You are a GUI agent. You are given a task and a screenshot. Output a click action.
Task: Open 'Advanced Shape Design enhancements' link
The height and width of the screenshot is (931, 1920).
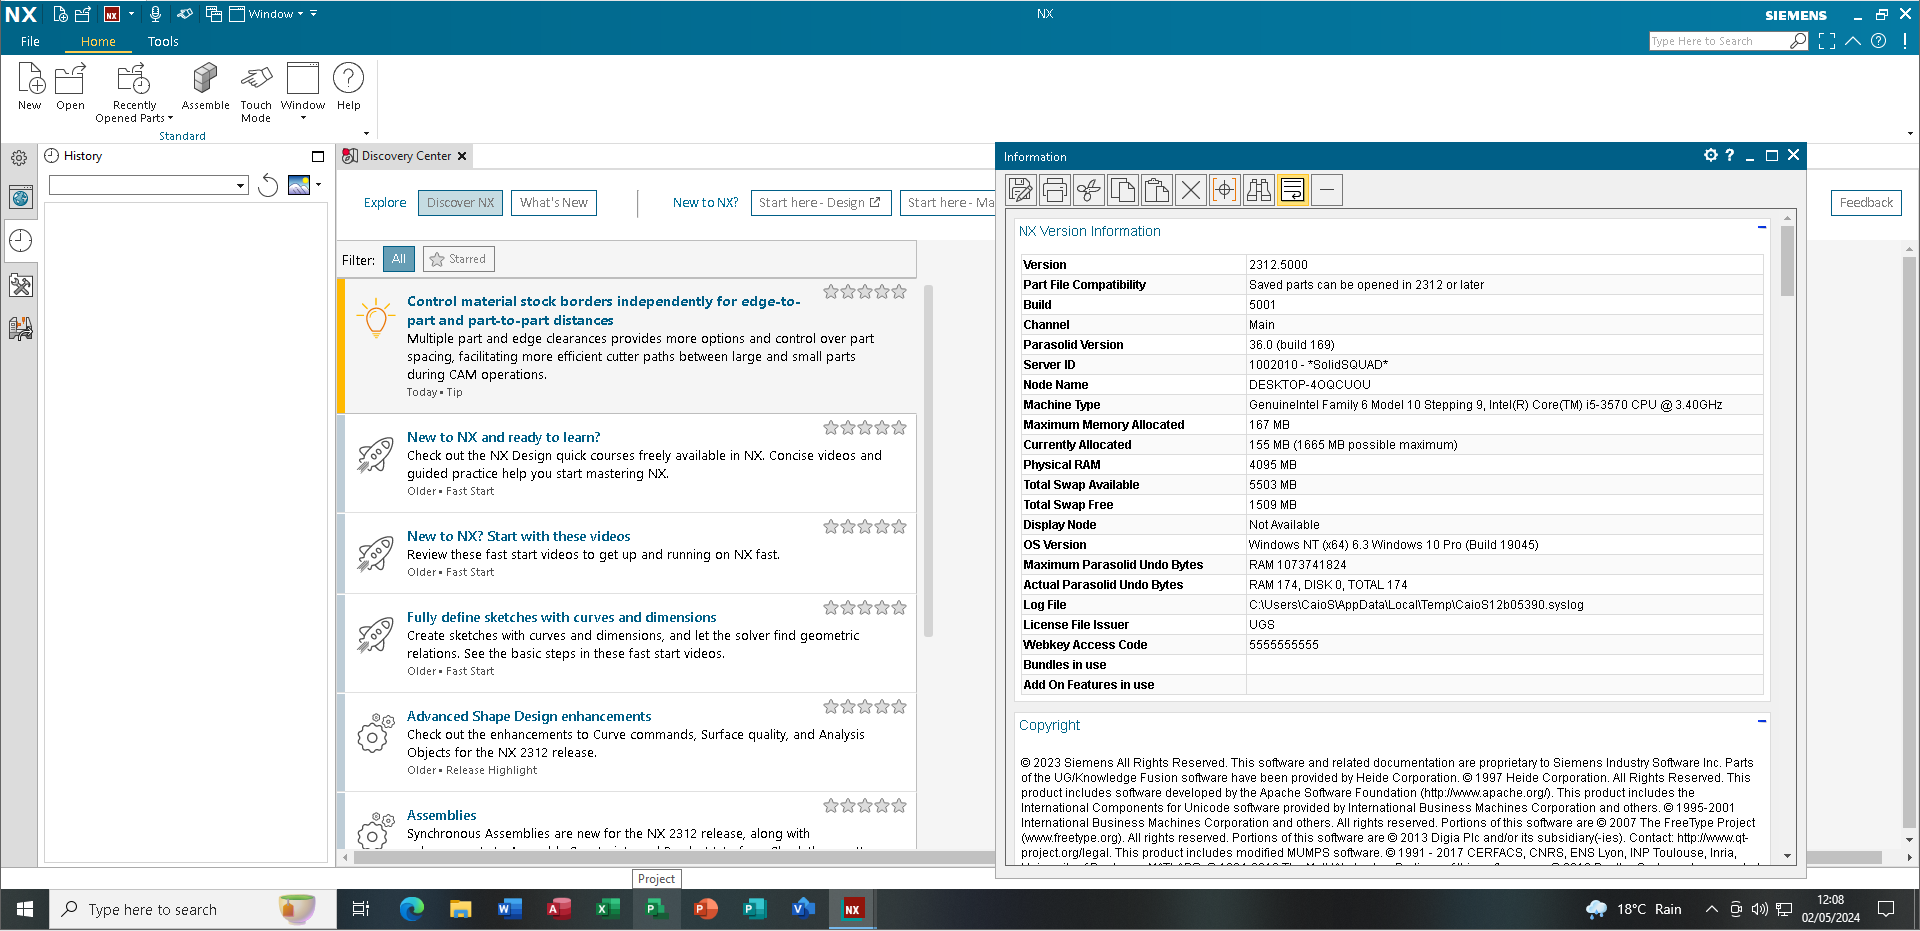tap(529, 717)
